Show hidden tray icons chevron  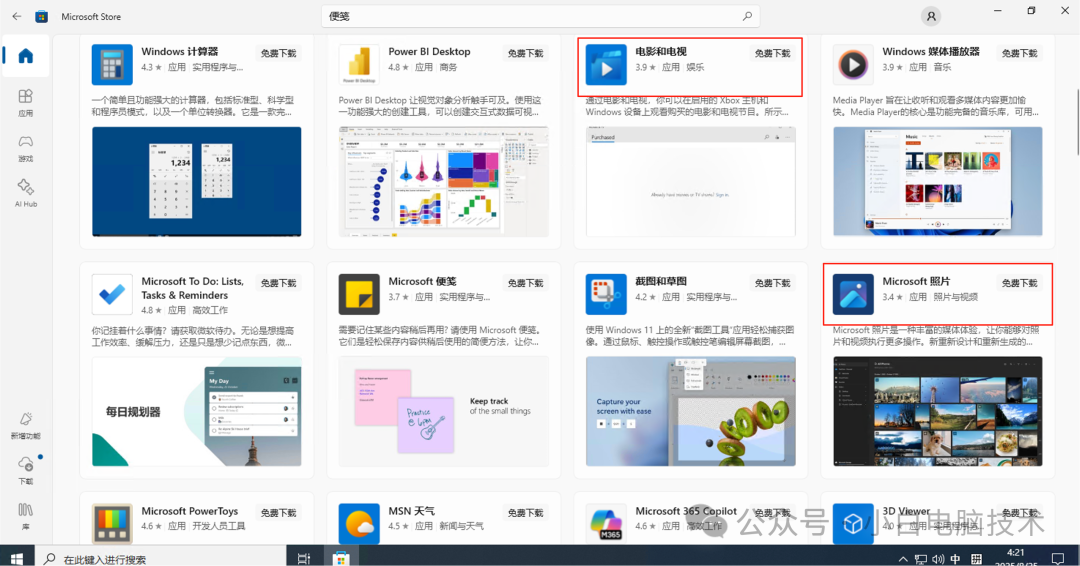[x=903, y=559]
